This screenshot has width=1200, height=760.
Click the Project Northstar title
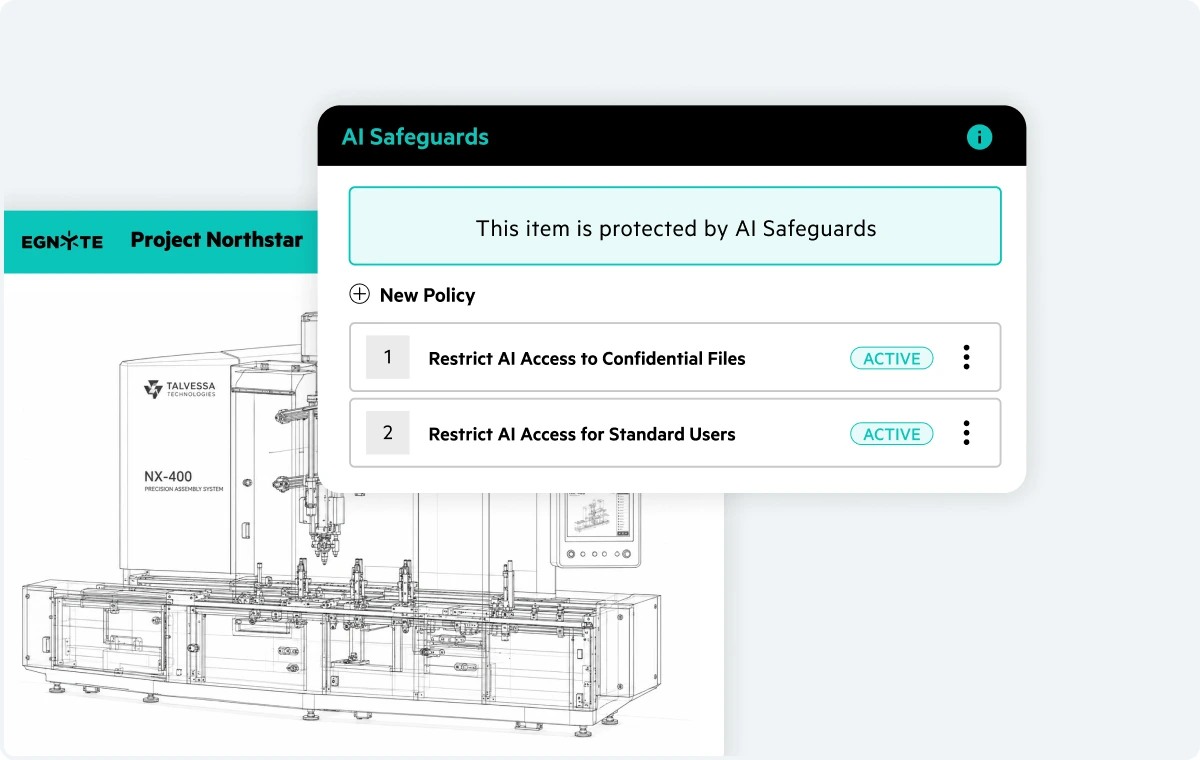pyautogui.click(x=217, y=240)
